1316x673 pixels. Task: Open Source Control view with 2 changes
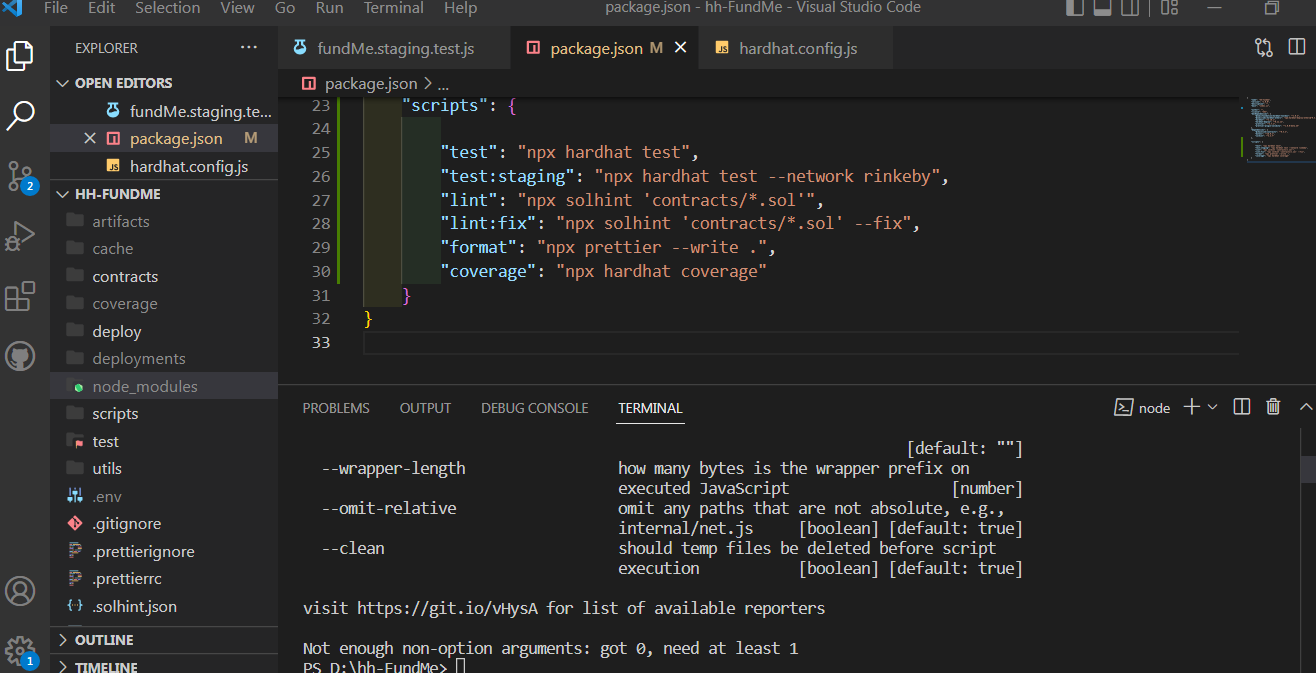click(x=20, y=176)
